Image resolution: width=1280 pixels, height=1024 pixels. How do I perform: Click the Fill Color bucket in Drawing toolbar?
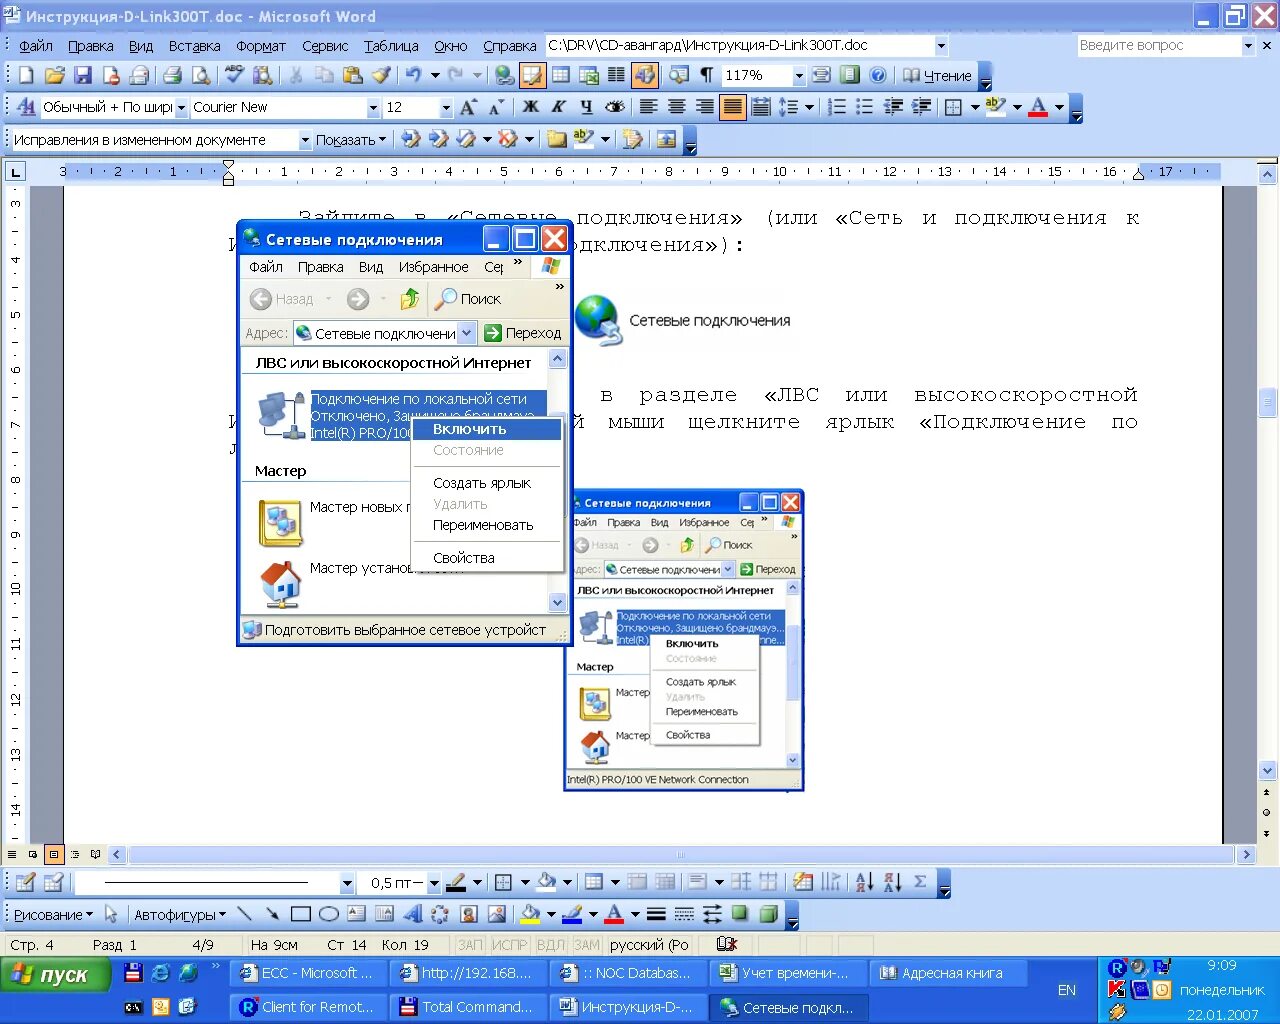[530, 914]
